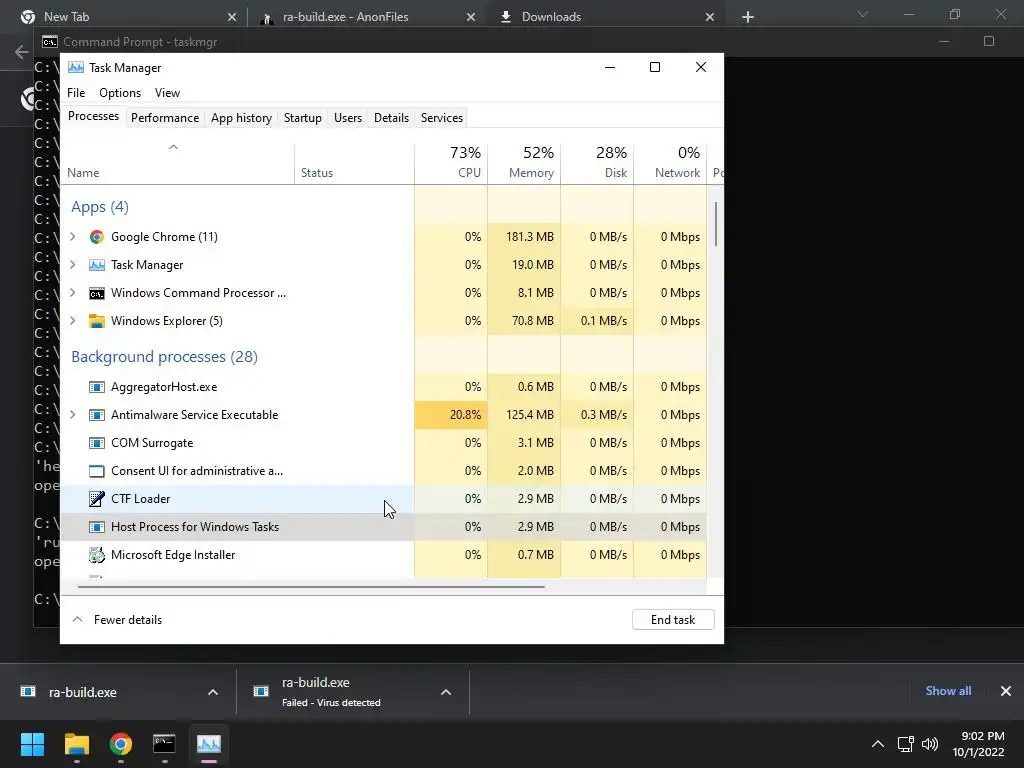Collapse view with Fewer details chevron
1024x768 pixels.
pos(77,620)
